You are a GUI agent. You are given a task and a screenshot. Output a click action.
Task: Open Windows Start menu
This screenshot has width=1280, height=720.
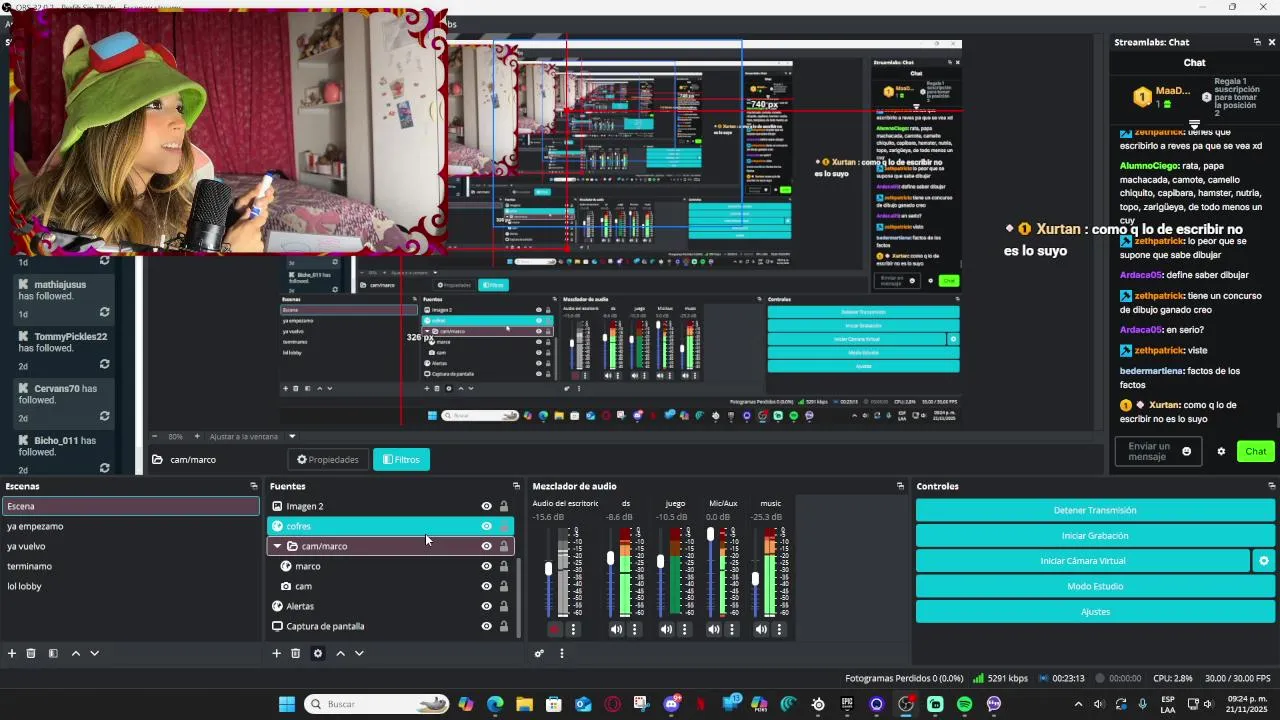point(287,704)
